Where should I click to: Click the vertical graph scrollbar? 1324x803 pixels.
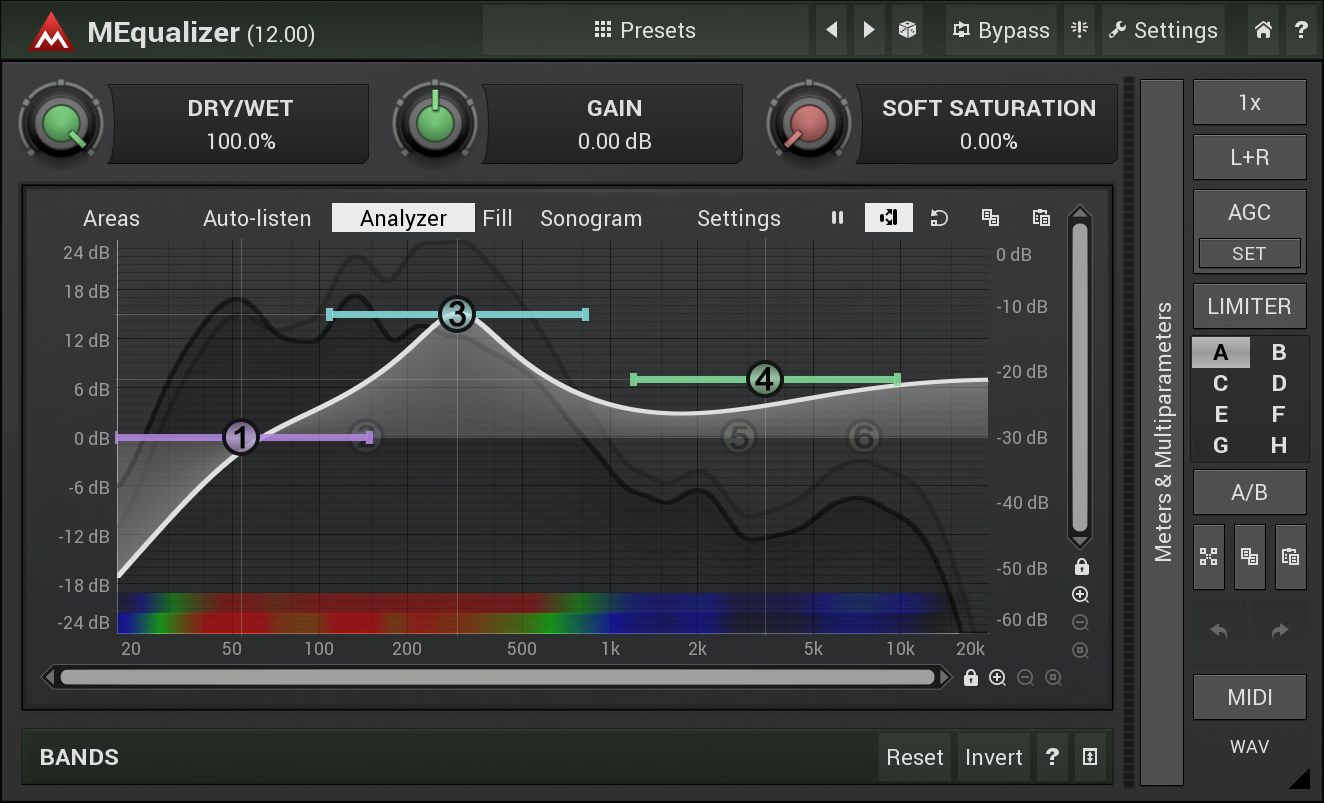click(x=1080, y=378)
